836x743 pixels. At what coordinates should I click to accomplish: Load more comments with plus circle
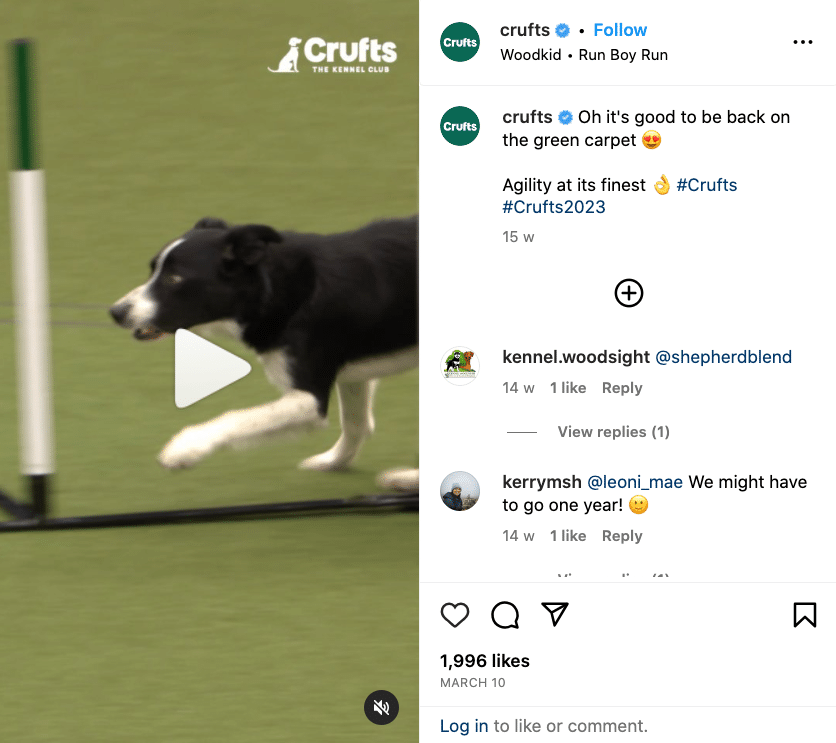point(629,293)
